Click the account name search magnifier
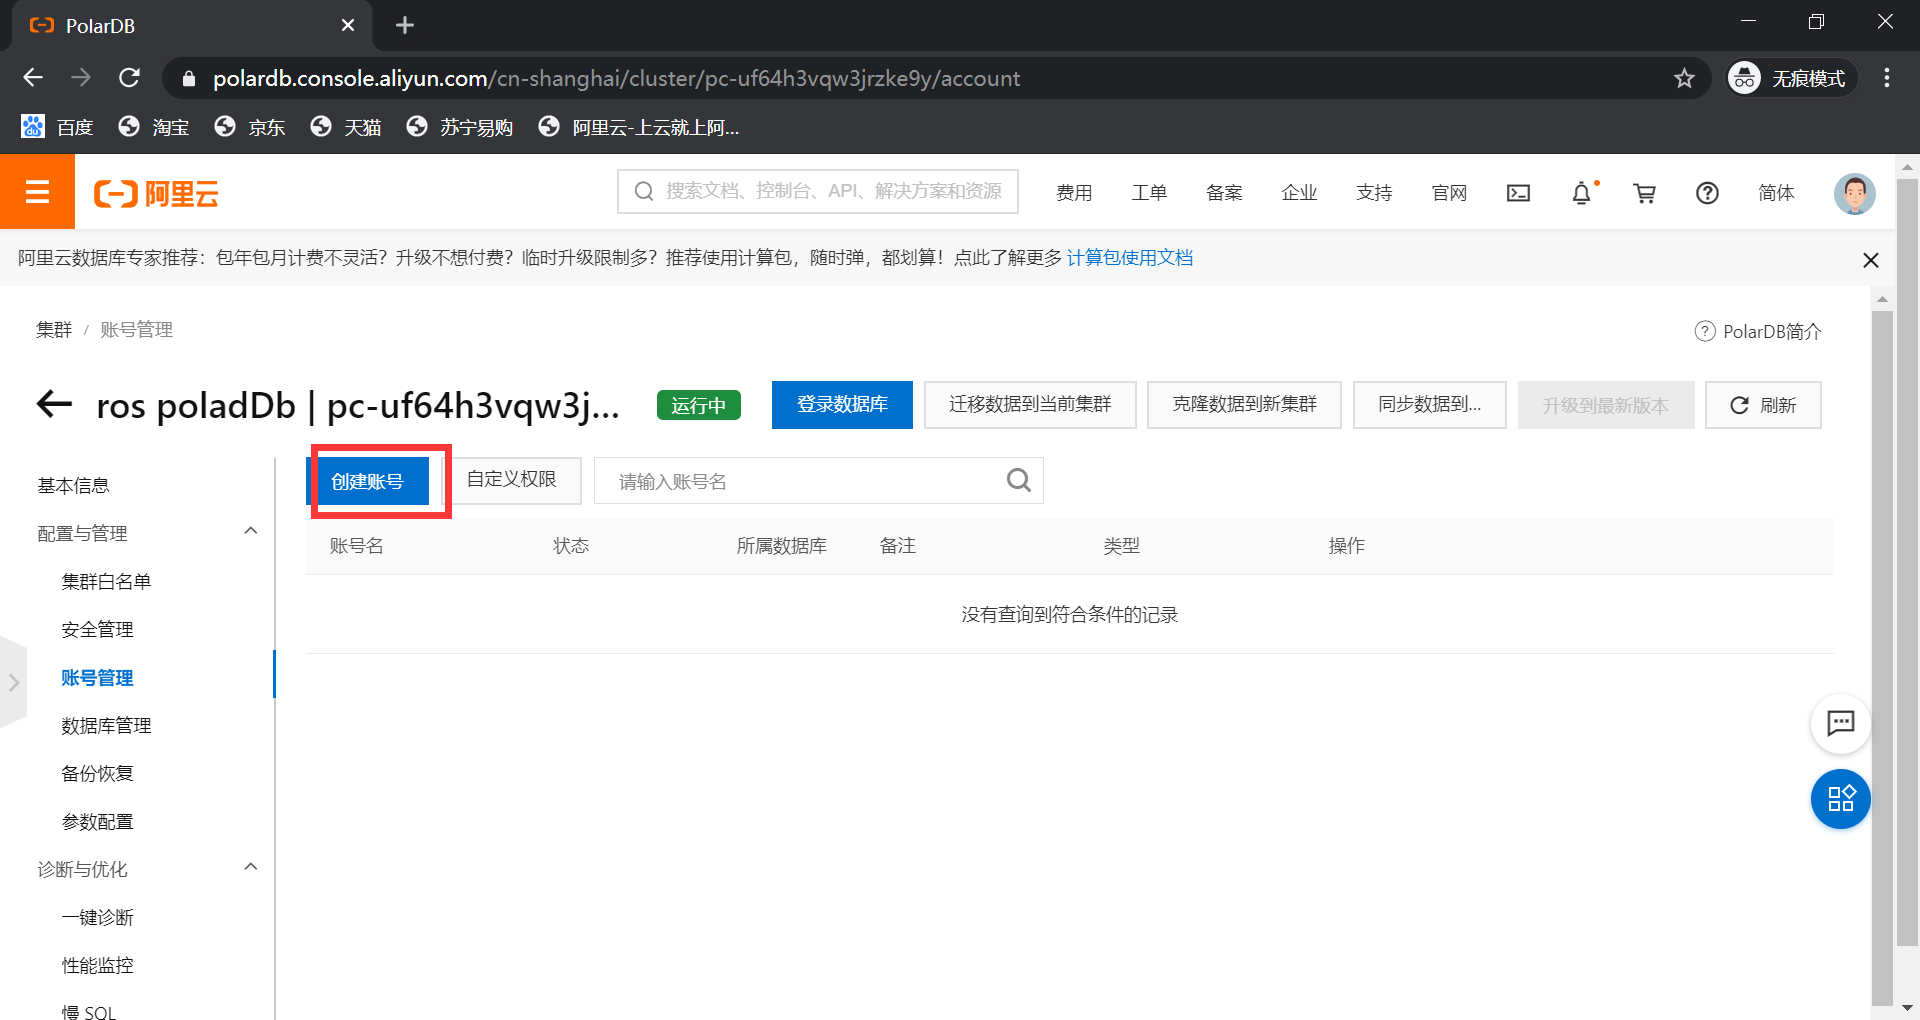Image resolution: width=1920 pixels, height=1020 pixels. point(1018,481)
